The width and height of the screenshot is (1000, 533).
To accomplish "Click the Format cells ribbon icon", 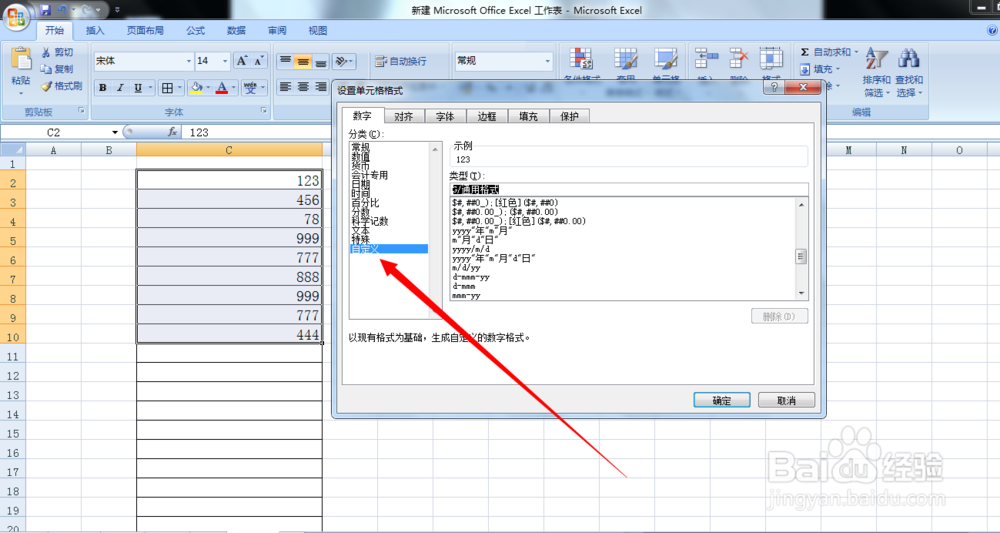I will click(771, 59).
